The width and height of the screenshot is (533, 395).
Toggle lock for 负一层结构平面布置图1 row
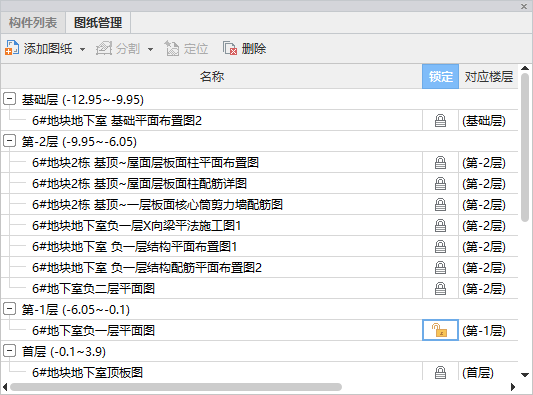440,246
